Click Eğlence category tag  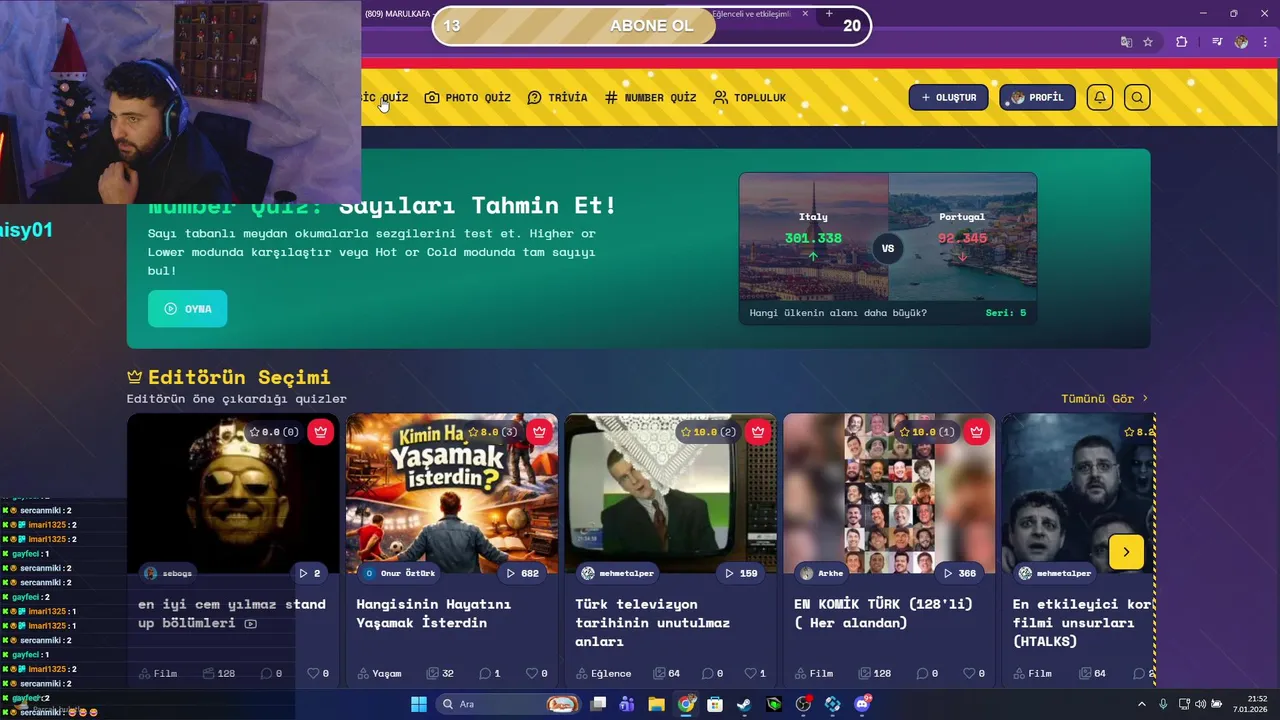[x=603, y=673]
